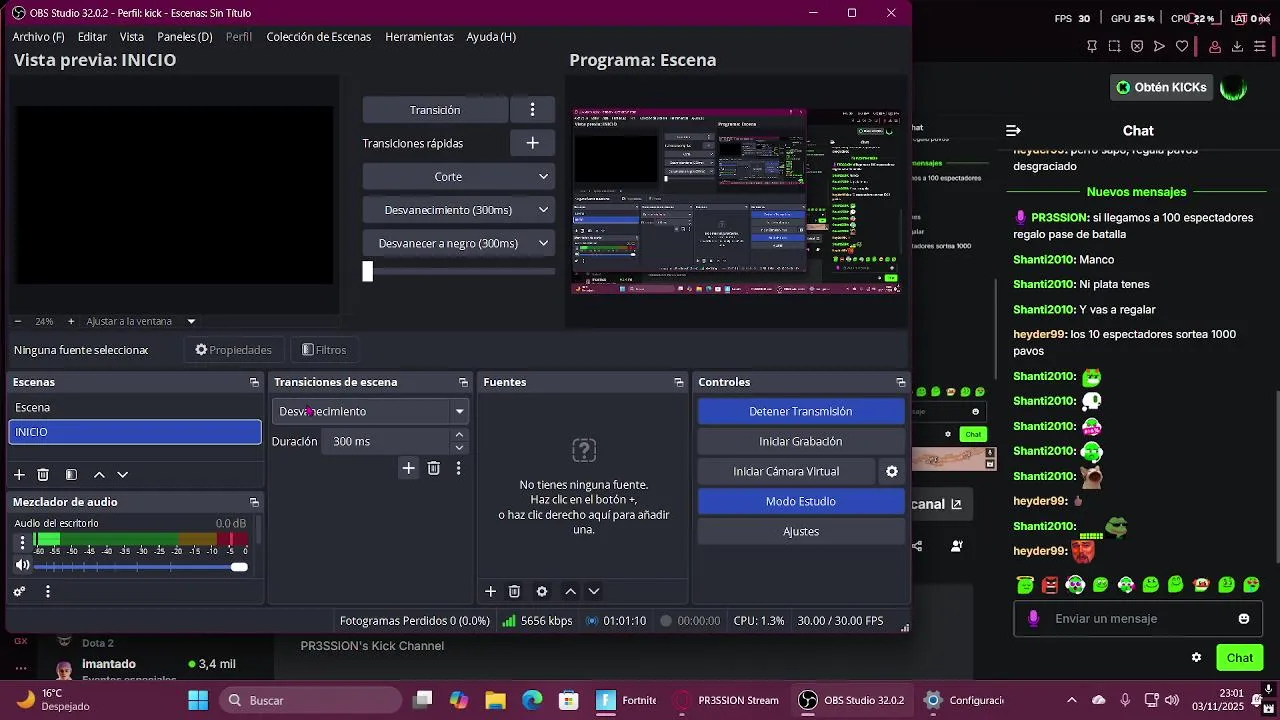Open the Ajustar a la ventana zoom dropdown
This screenshot has height=720, width=1280.
pos(140,321)
